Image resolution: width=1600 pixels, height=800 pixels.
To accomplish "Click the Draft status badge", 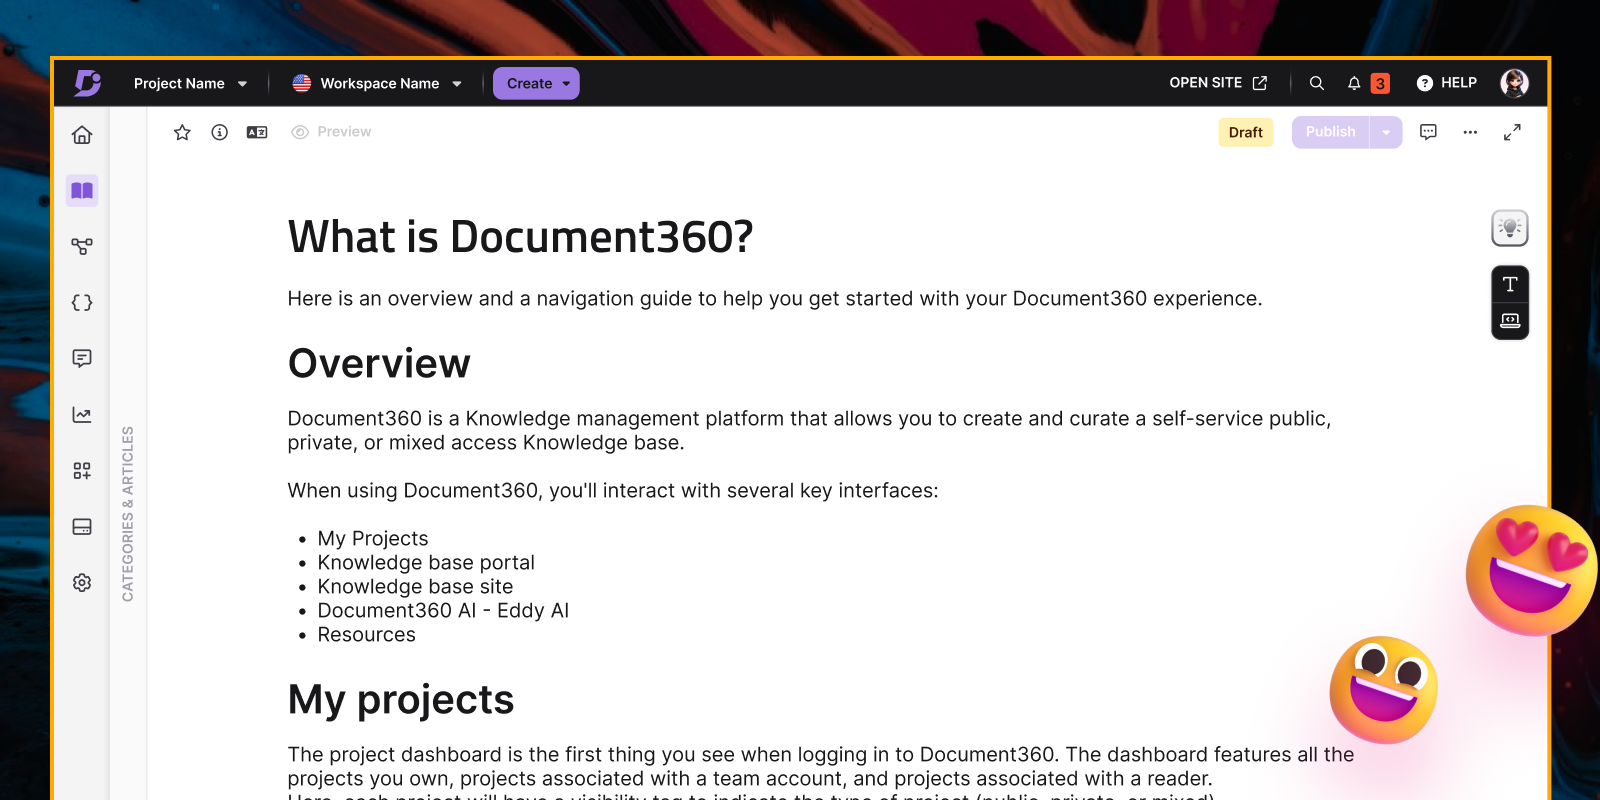I will (x=1245, y=132).
